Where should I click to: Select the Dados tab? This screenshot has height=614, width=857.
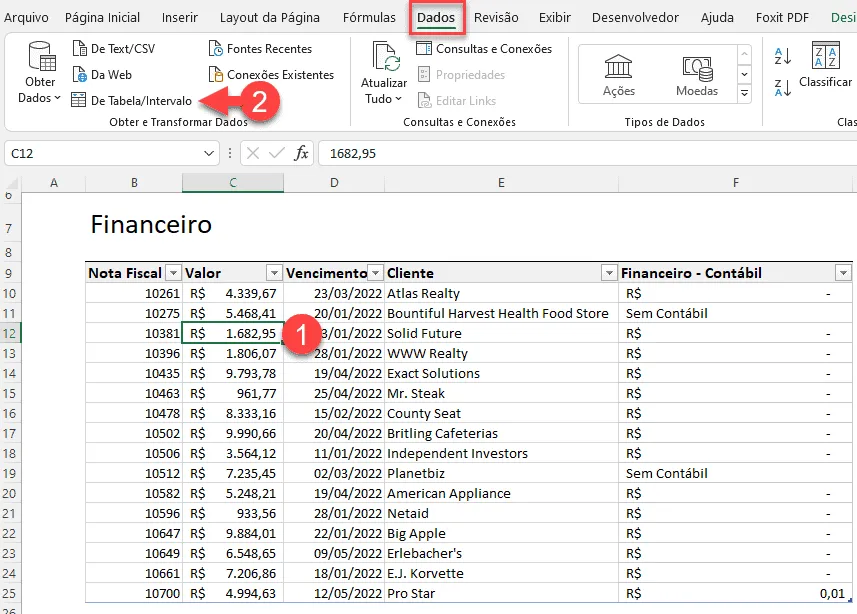[x=436, y=17]
